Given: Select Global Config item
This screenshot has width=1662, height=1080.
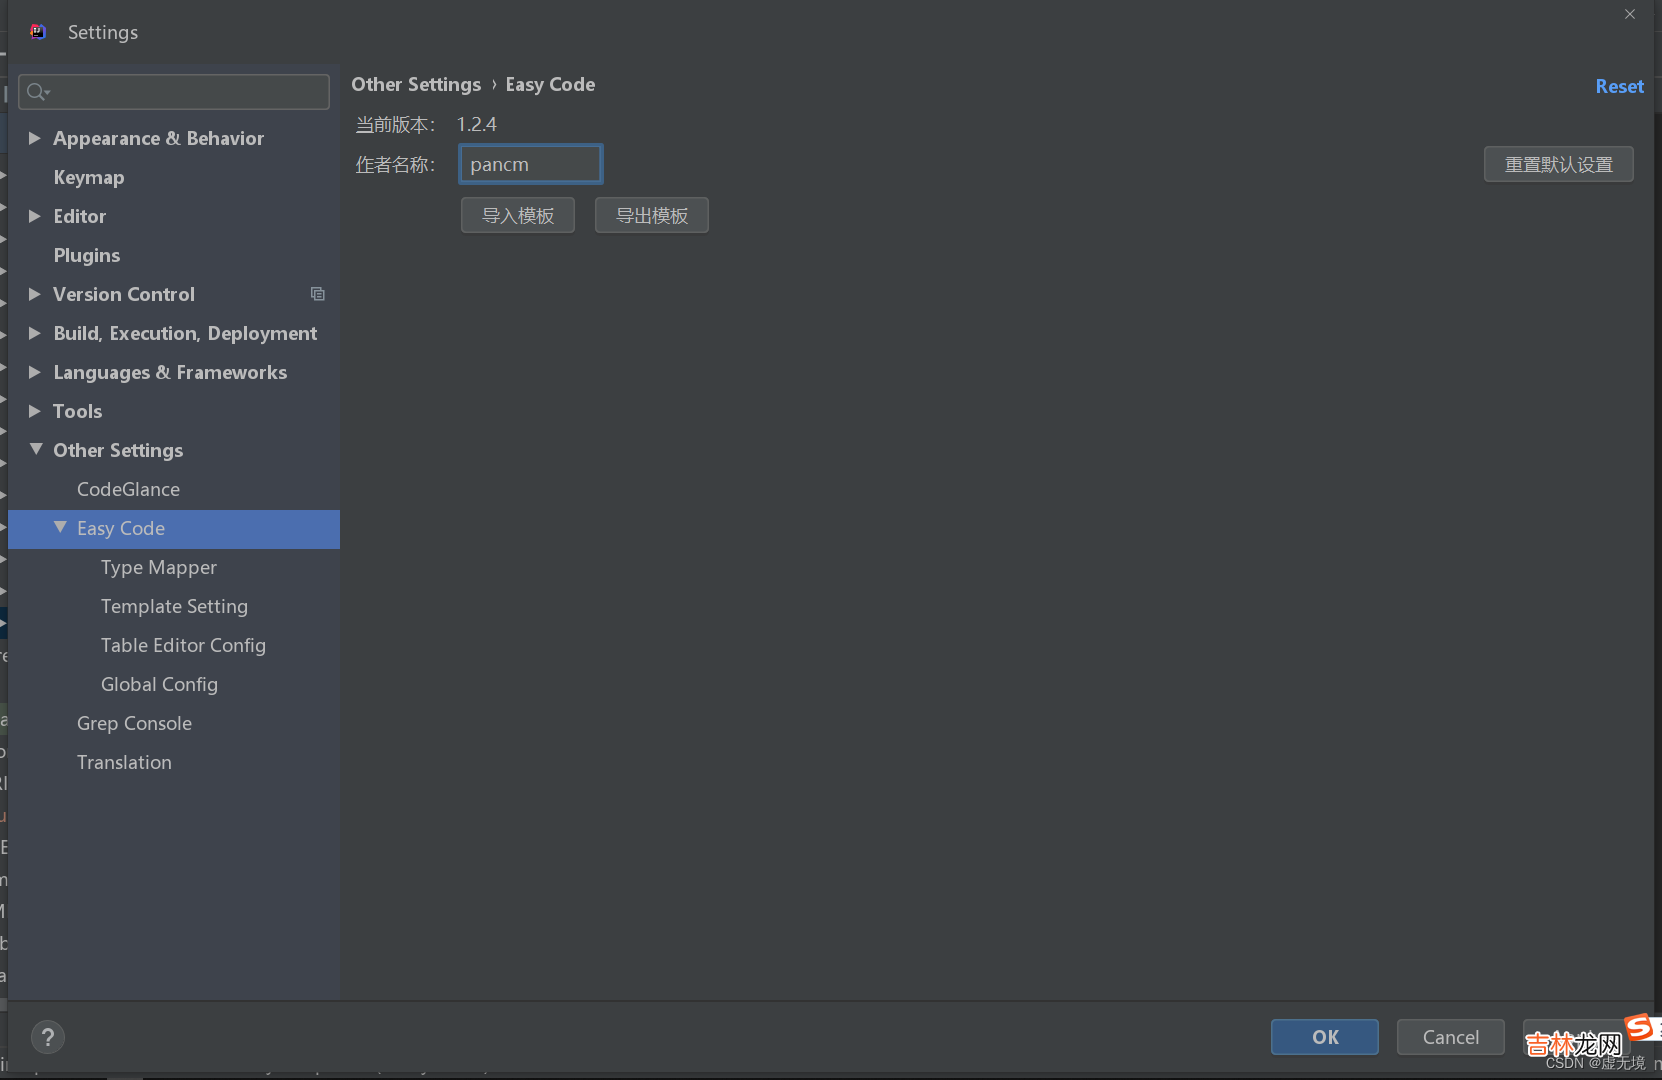Looking at the screenshot, I should (159, 684).
